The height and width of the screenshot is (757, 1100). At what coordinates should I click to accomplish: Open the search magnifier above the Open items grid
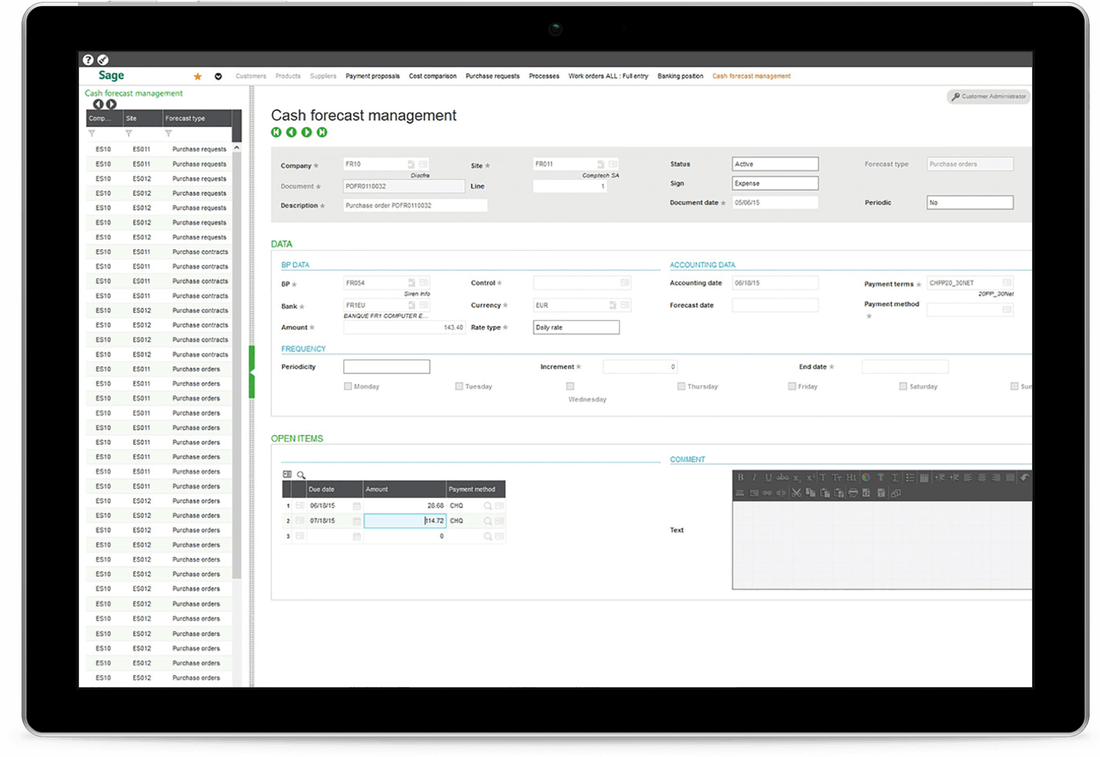(x=301, y=475)
